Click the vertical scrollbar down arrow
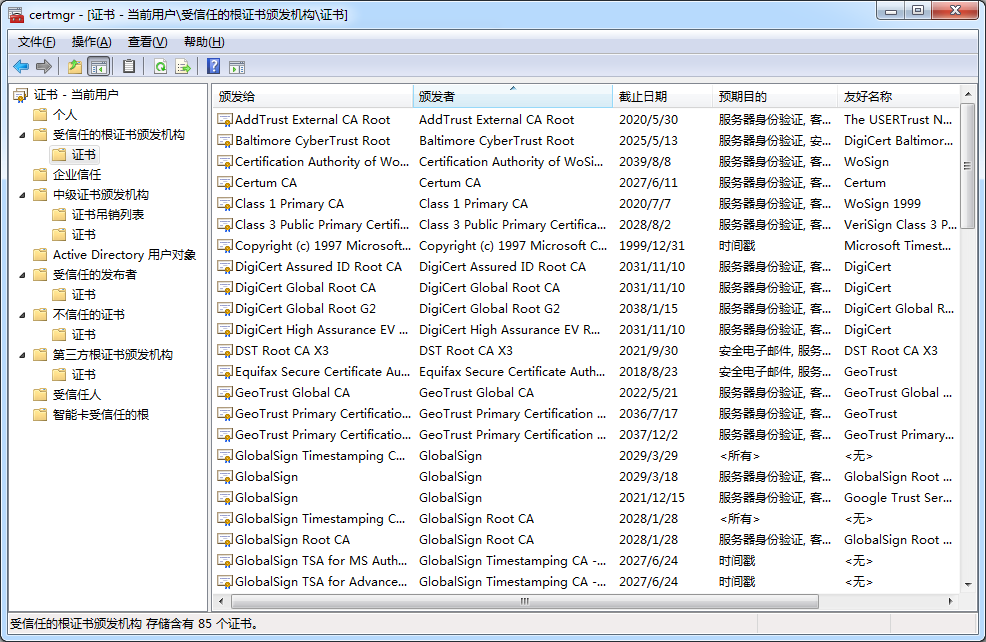Viewport: 986px width, 642px height. (968, 584)
